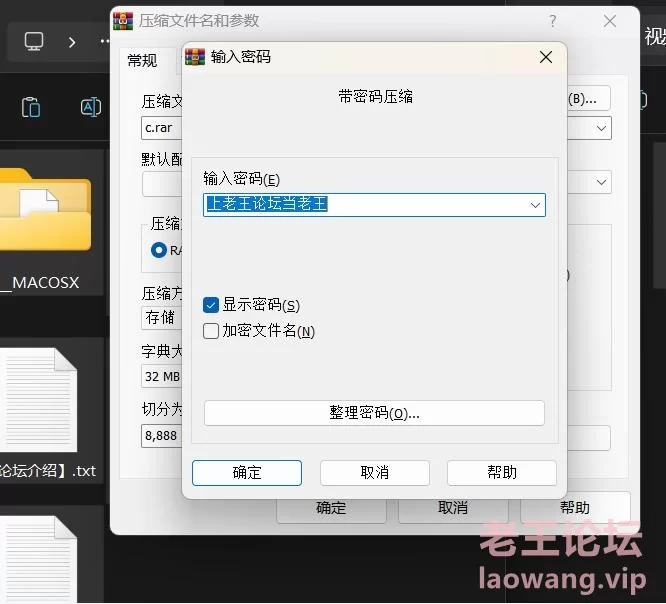Viewport: 666px width, 604px height.
Task: Open the password history dropdown arrow
Action: pos(535,205)
